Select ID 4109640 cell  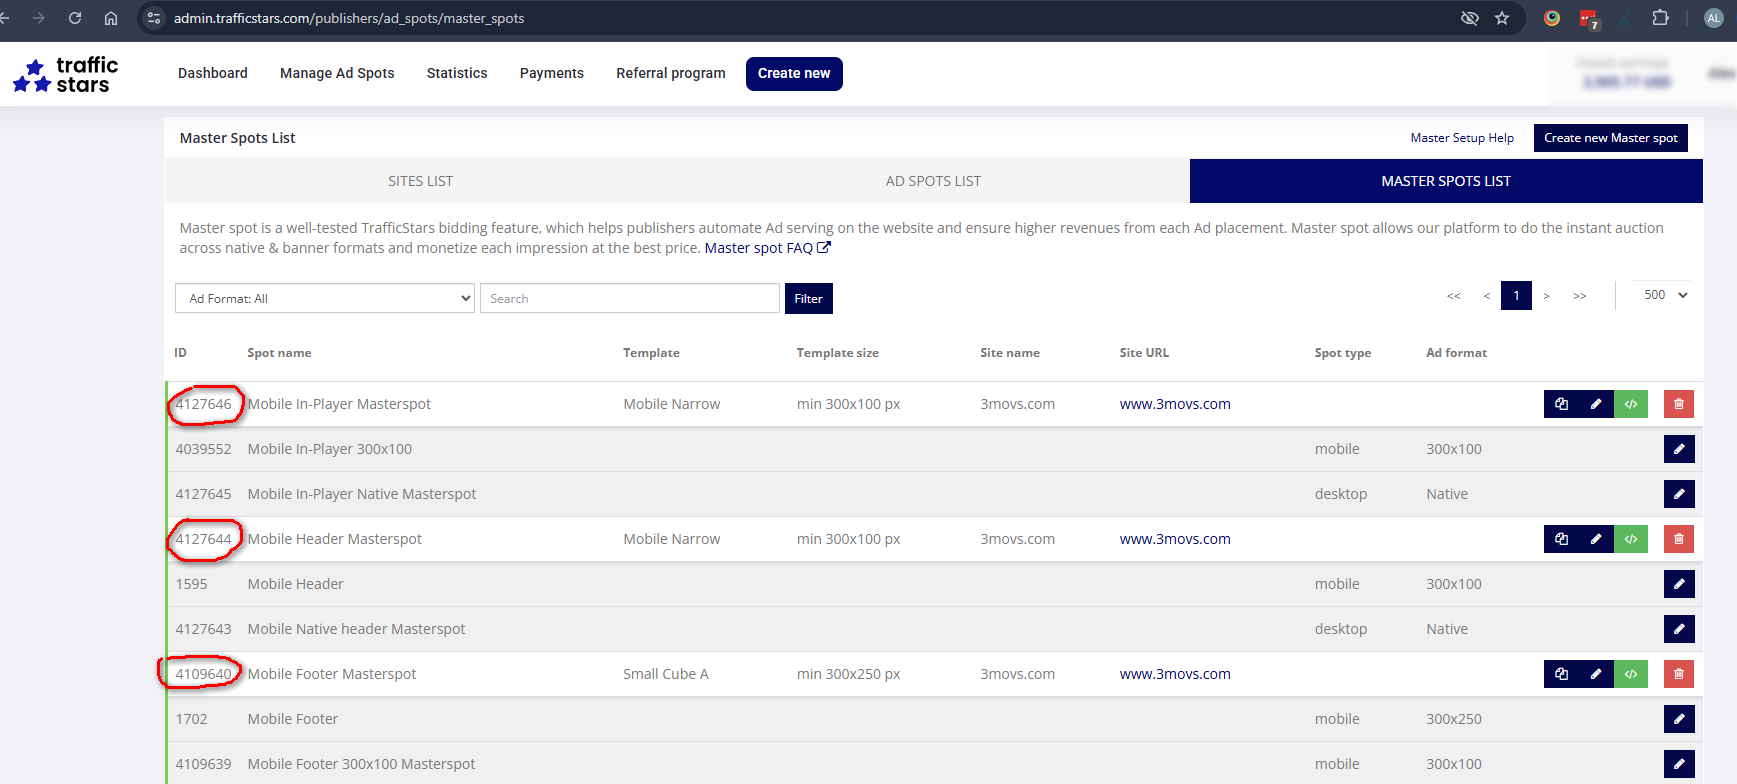coord(204,674)
